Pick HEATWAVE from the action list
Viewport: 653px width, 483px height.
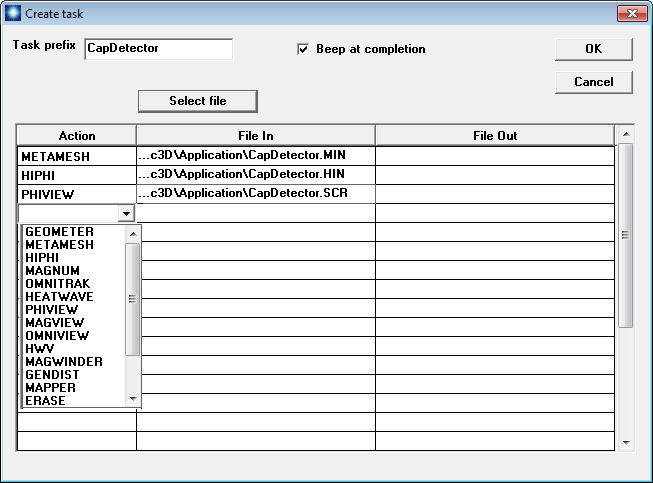point(59,297)
